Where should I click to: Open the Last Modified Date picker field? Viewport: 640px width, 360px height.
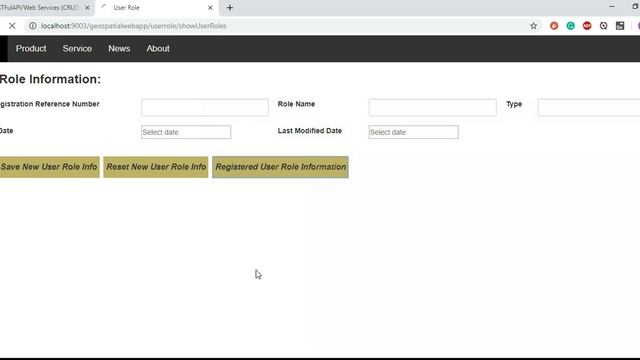pos(413,132)
